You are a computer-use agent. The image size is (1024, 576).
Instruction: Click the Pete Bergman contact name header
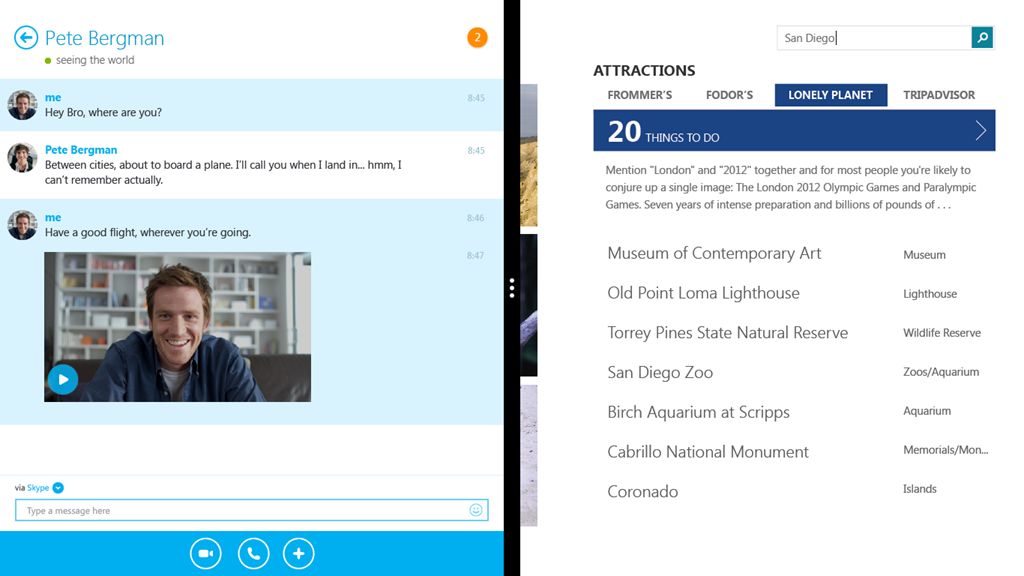[x=104, y=38]
